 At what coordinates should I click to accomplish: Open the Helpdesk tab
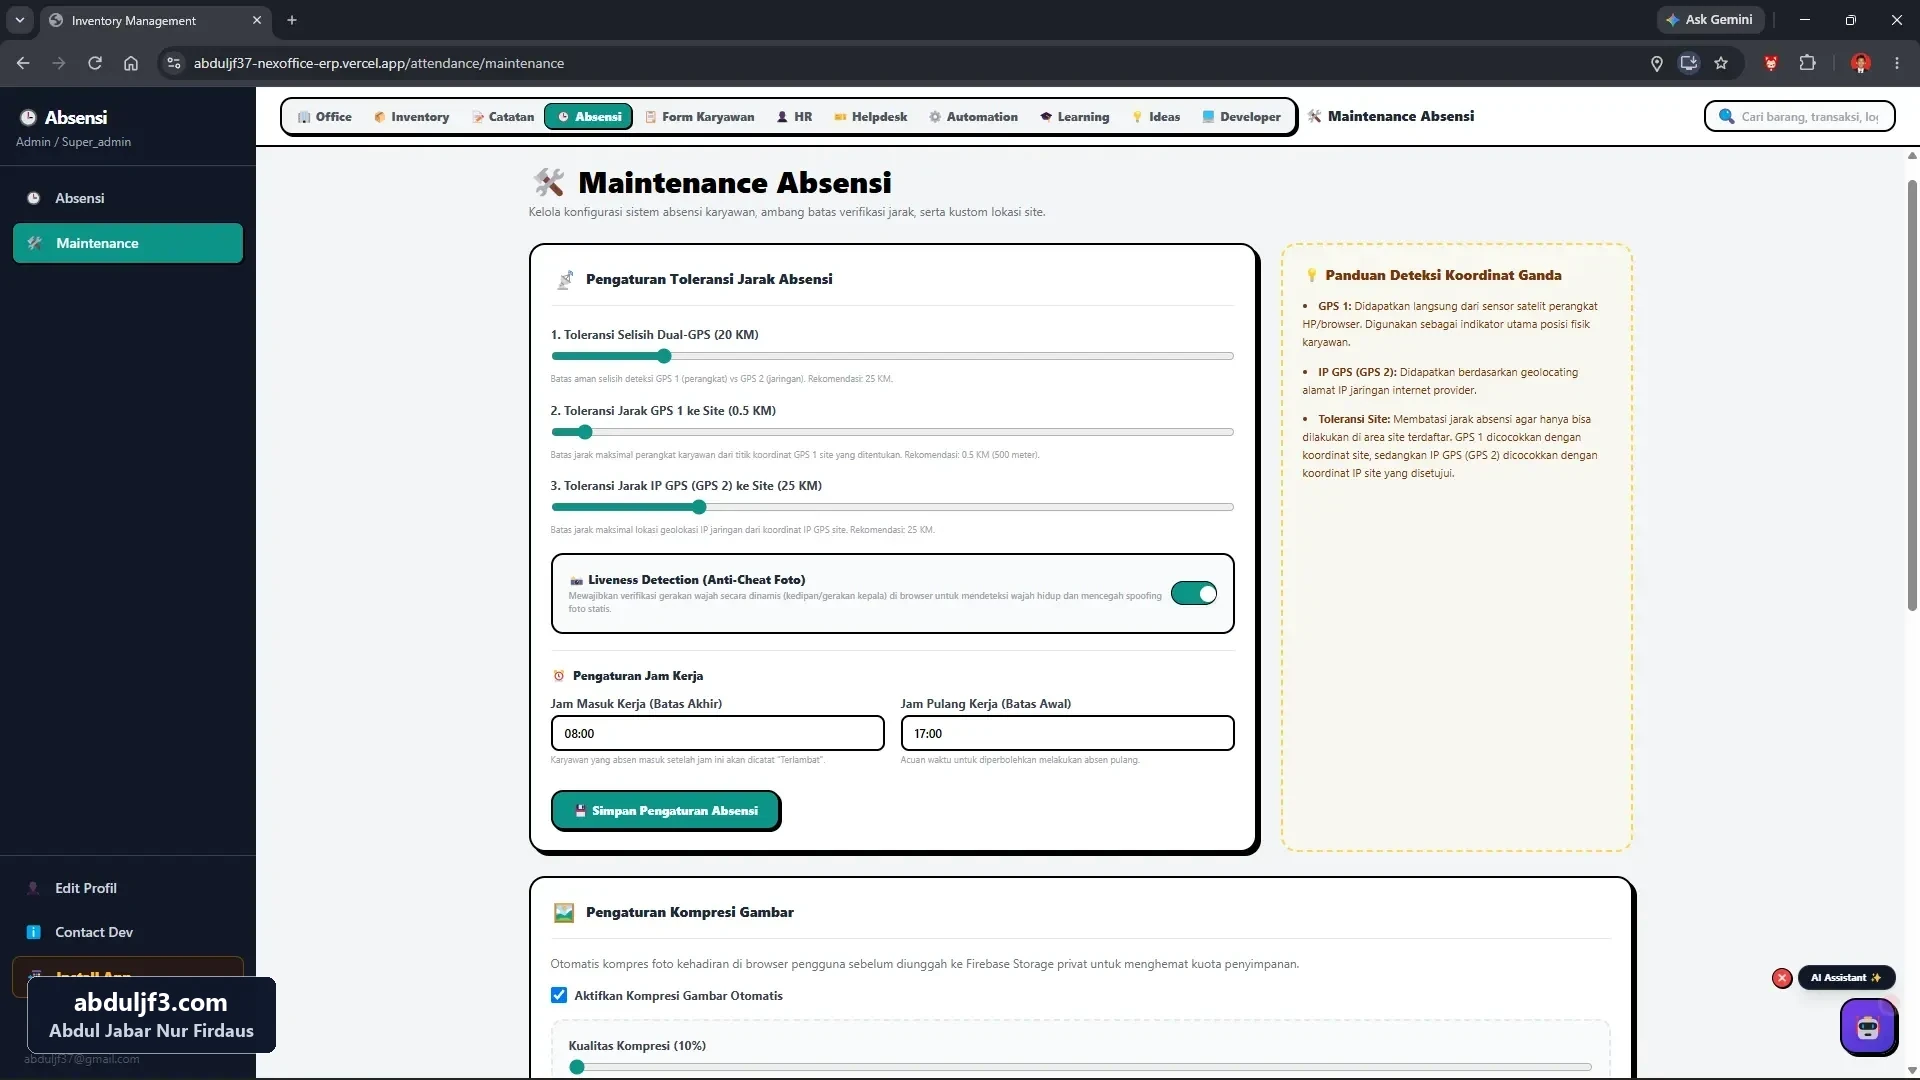(x=870, y=117)
